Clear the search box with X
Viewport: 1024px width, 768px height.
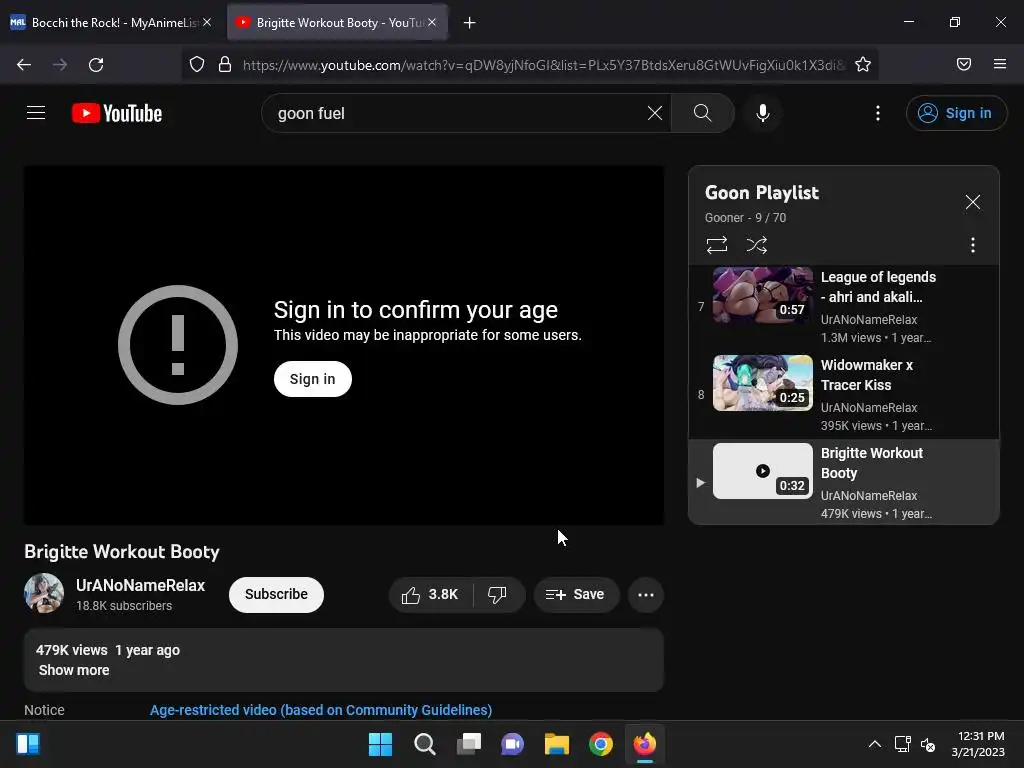654,113
